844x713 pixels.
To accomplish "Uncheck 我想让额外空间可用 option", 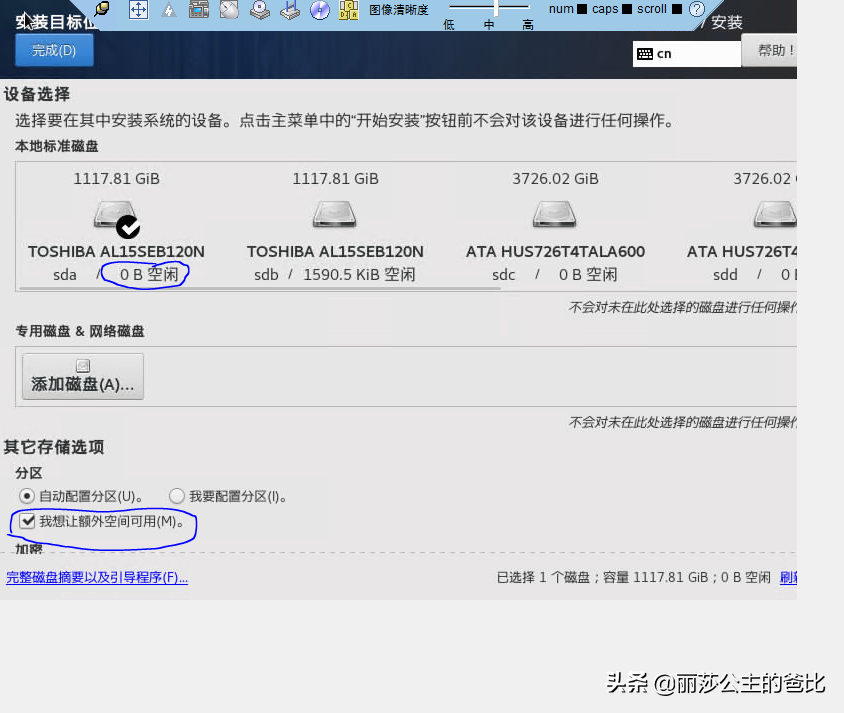I will click(x=25, y=520).
